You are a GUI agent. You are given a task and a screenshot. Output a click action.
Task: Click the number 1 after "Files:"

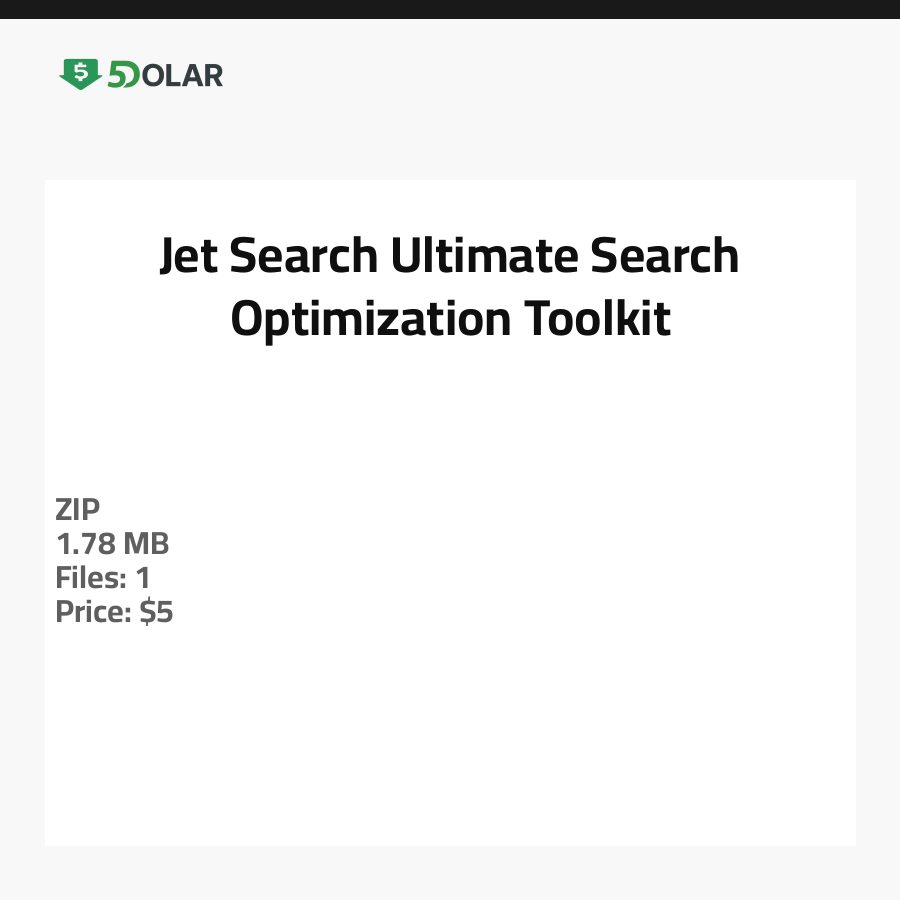pyautogui.click(x=143, y=578)
